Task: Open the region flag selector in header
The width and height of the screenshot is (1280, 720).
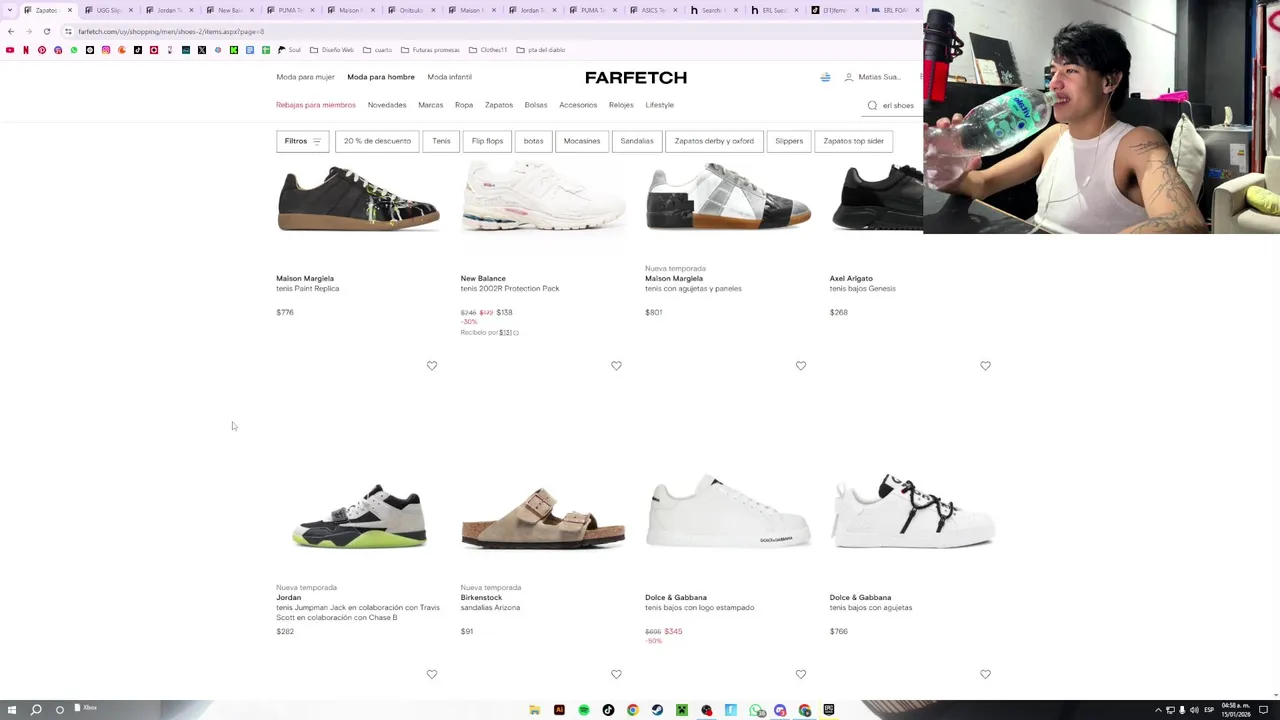Action: (825, 77)
